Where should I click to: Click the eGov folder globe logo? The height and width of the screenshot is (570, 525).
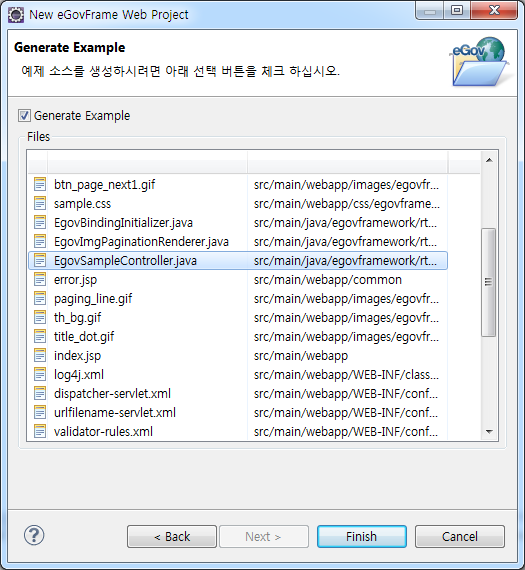479,61
